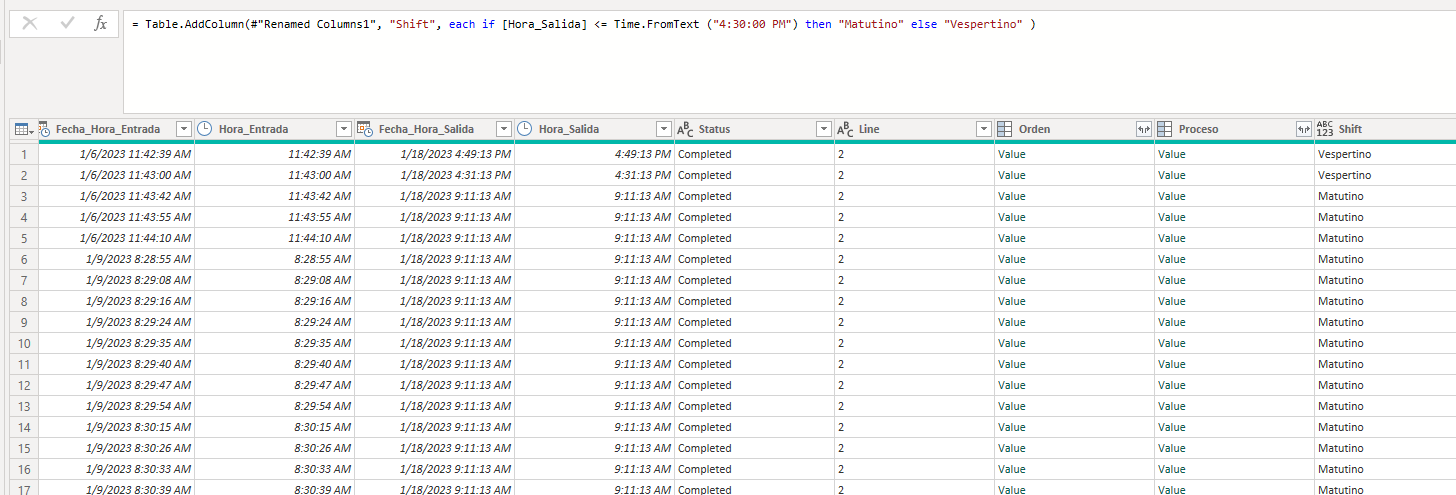1456x495 pixels.
Task: Select the Status column header
Action: coord(714,129)
